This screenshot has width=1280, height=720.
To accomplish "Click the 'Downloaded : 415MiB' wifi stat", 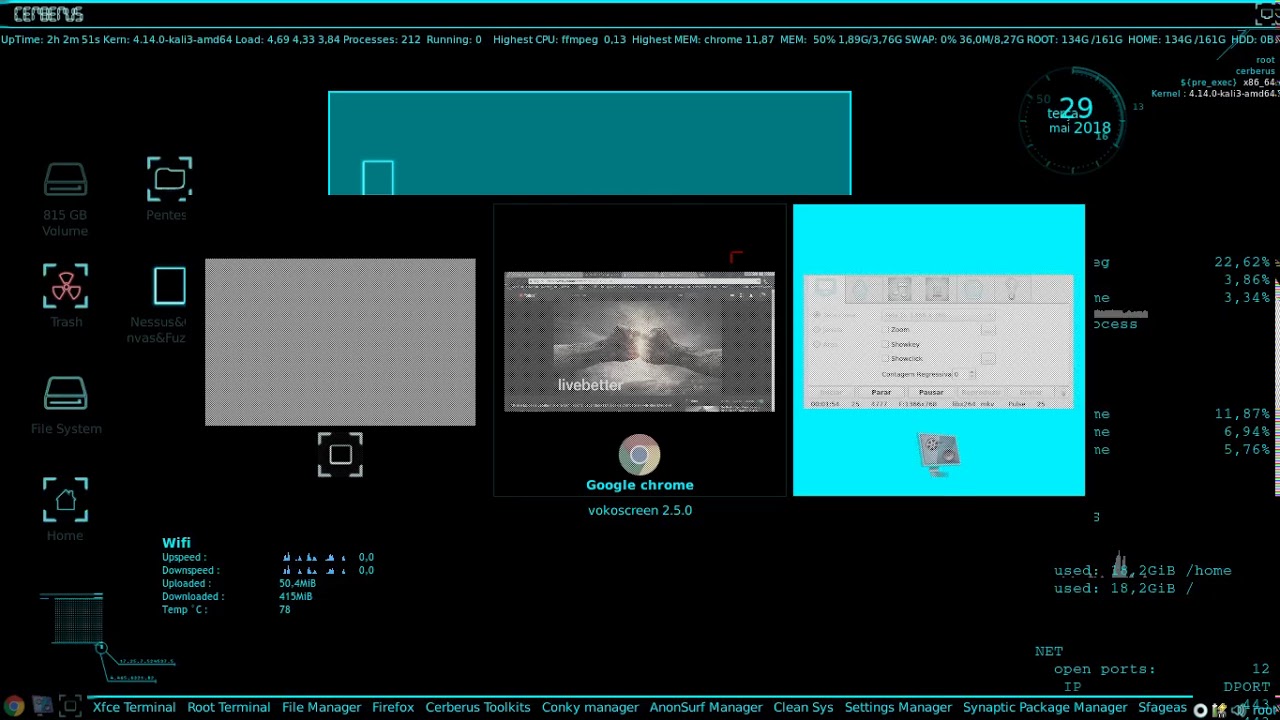I will [x=237, y=596].
